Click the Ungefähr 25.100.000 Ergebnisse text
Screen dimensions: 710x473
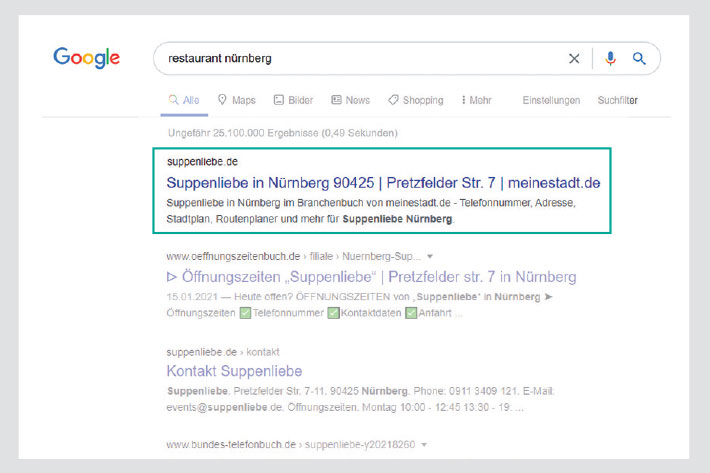tap(283, 133)
